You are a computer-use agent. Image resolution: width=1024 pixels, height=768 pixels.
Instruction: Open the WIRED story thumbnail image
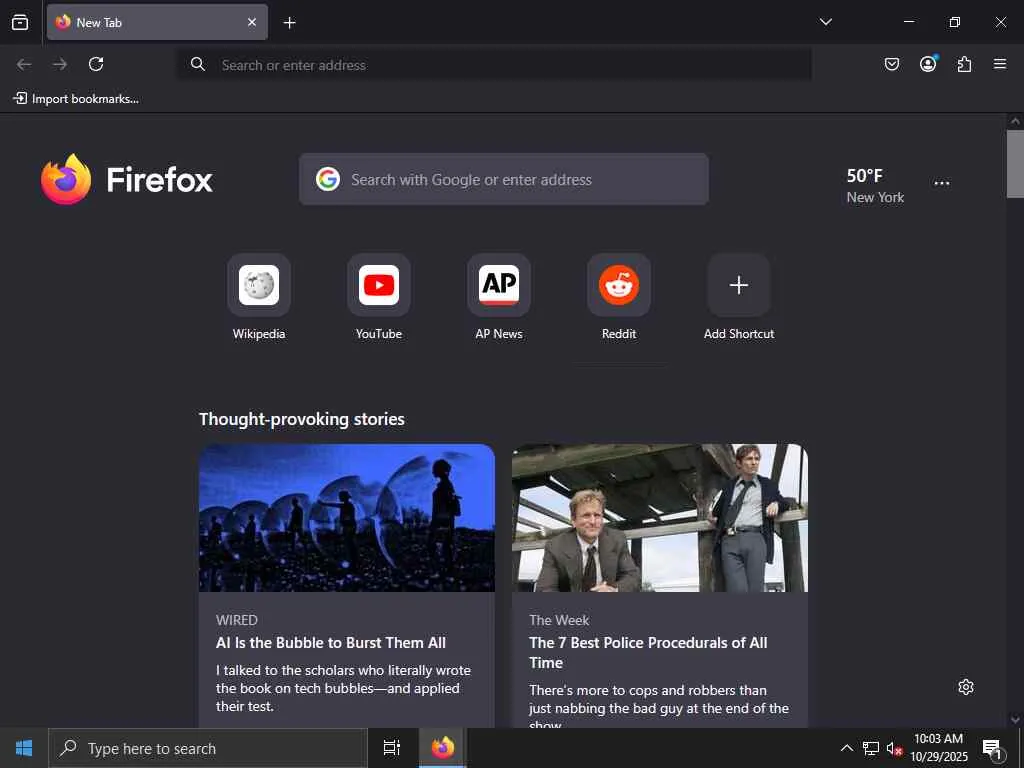tap(347, 518)
